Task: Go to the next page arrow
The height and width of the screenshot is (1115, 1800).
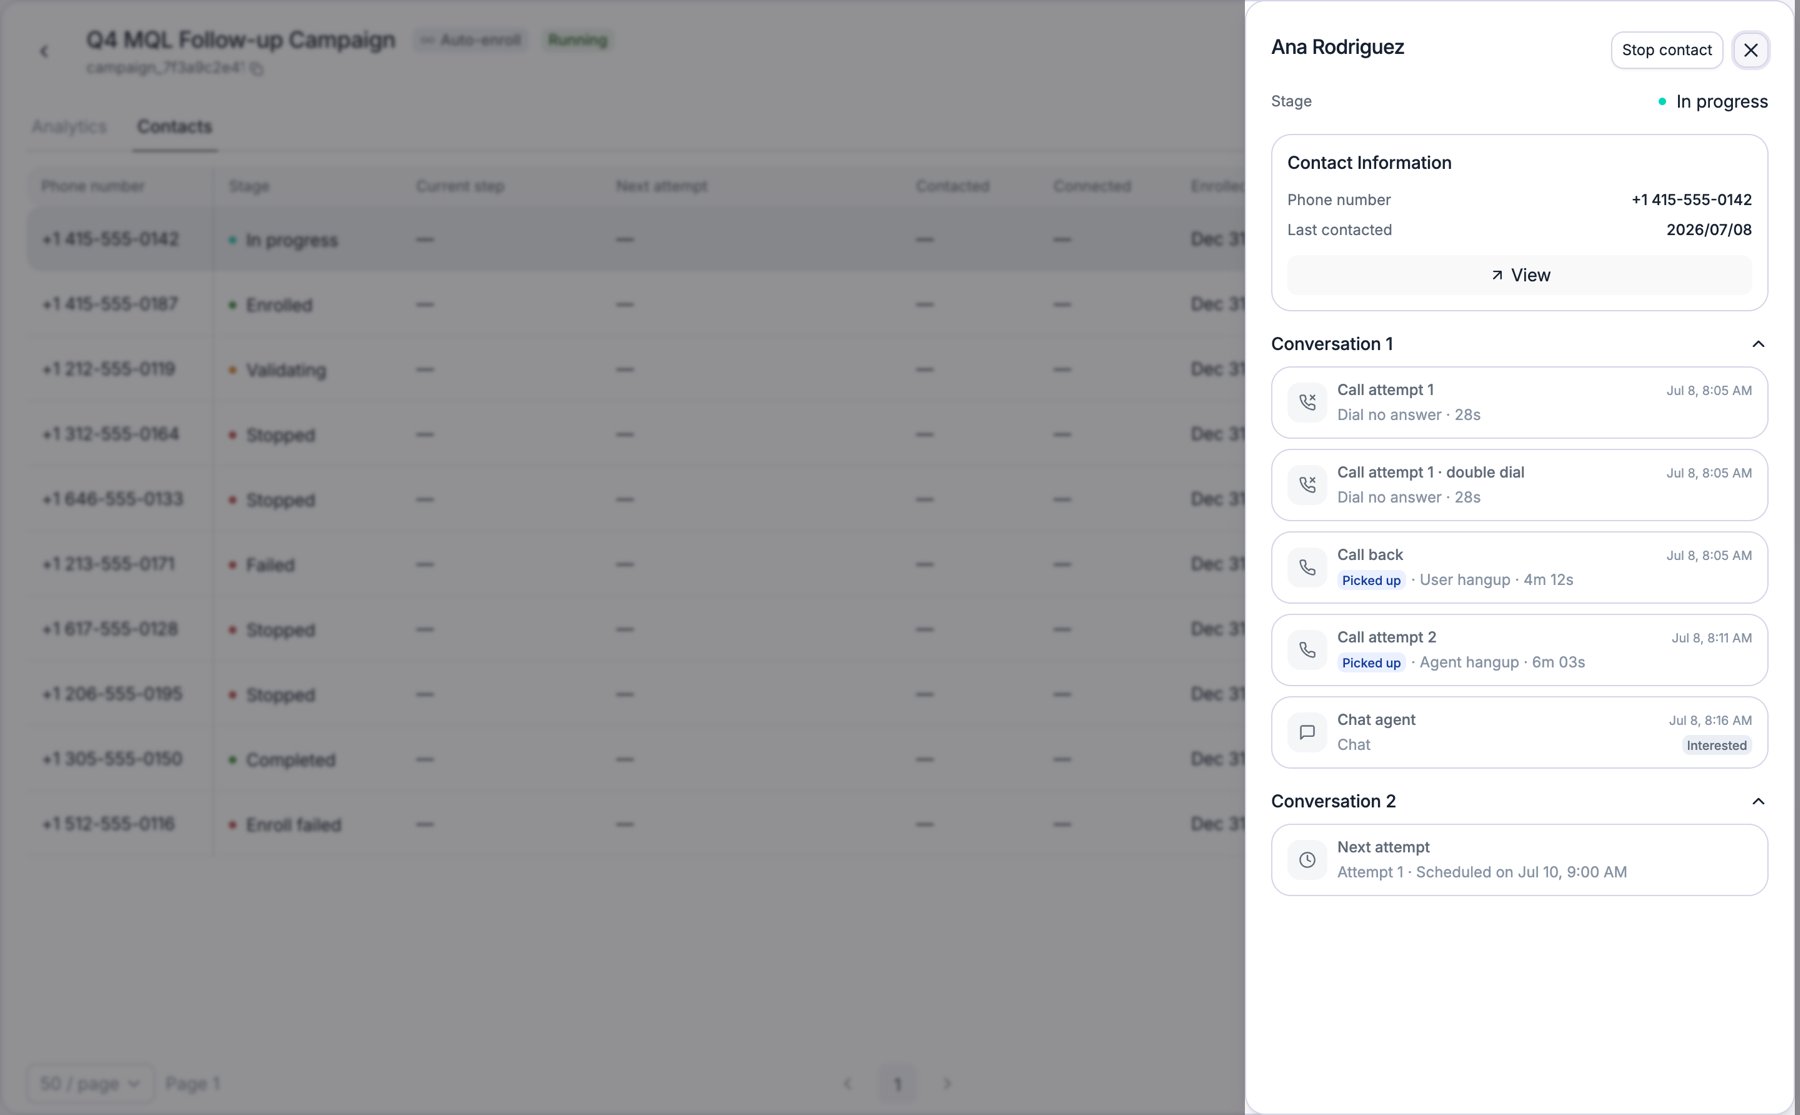Action: [947, 1084]
